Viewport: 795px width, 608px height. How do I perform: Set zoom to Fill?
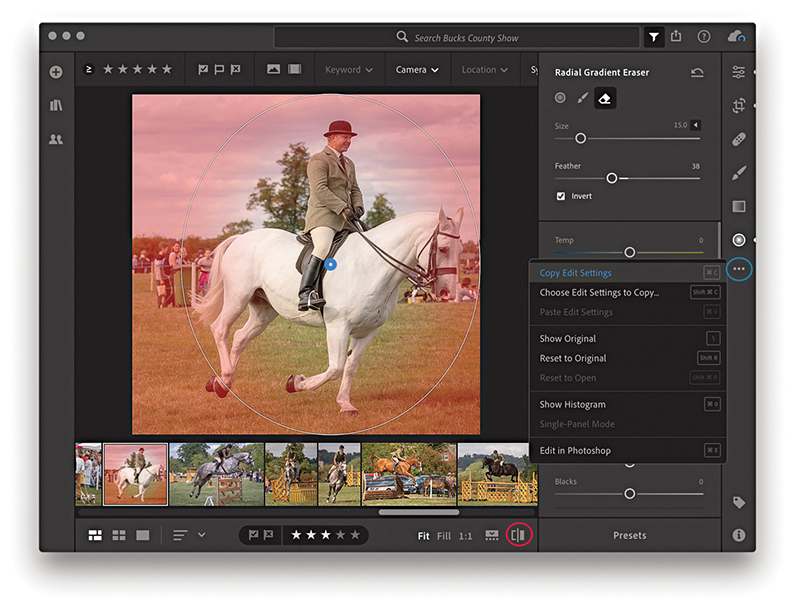443,536
